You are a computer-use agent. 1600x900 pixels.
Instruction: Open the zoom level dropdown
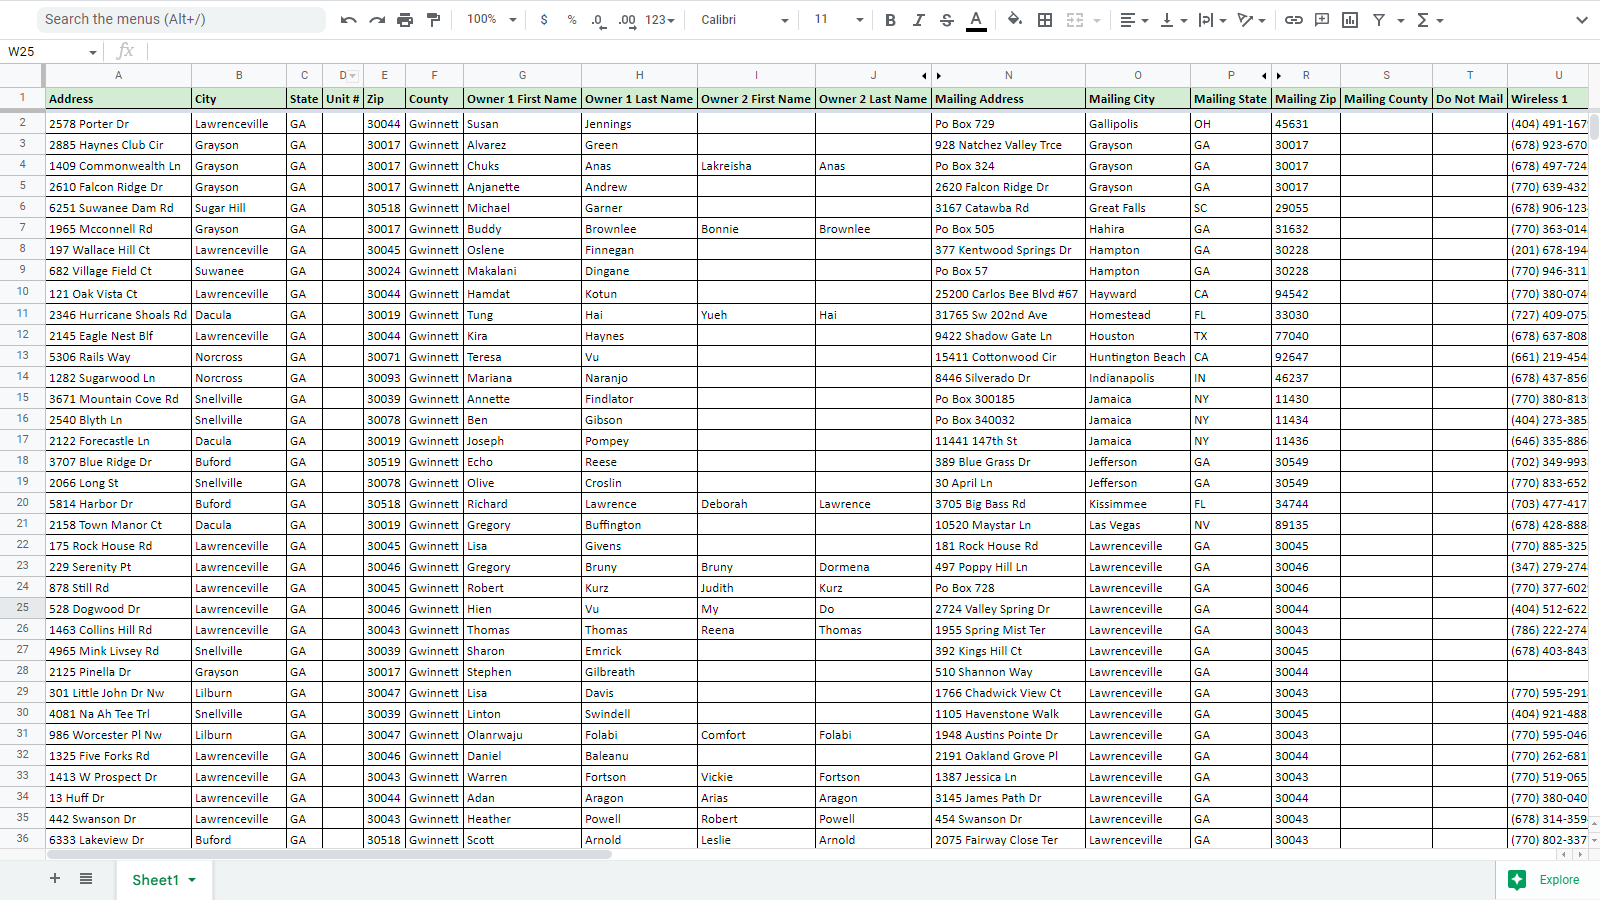pyautogui.click(x=492, y=20)
